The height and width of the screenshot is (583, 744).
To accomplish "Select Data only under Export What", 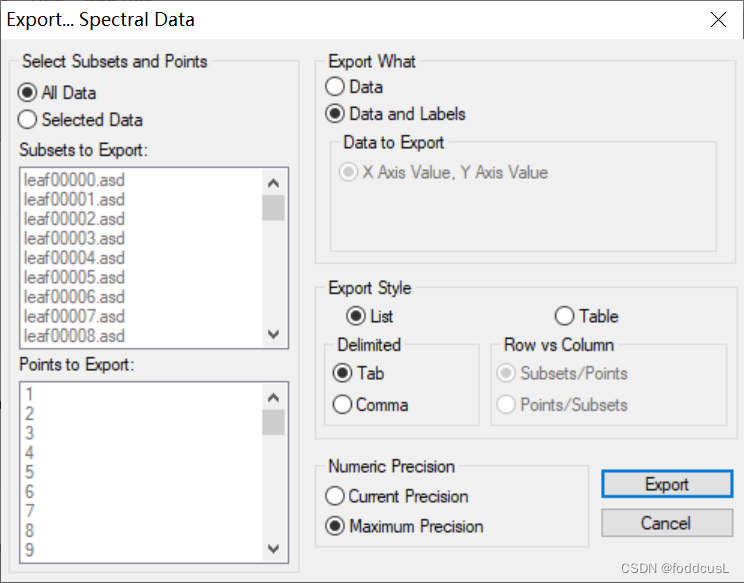I will click(336, 87).
